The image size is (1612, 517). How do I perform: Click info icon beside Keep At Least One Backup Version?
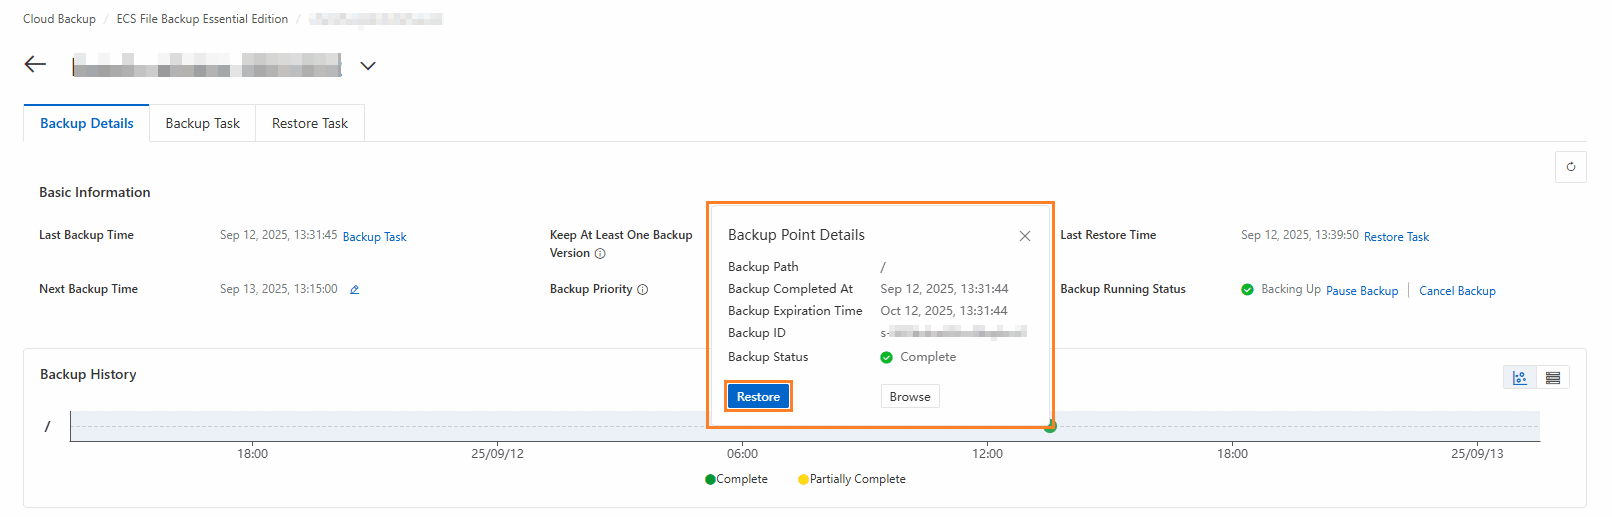click(x=600, y=254)
